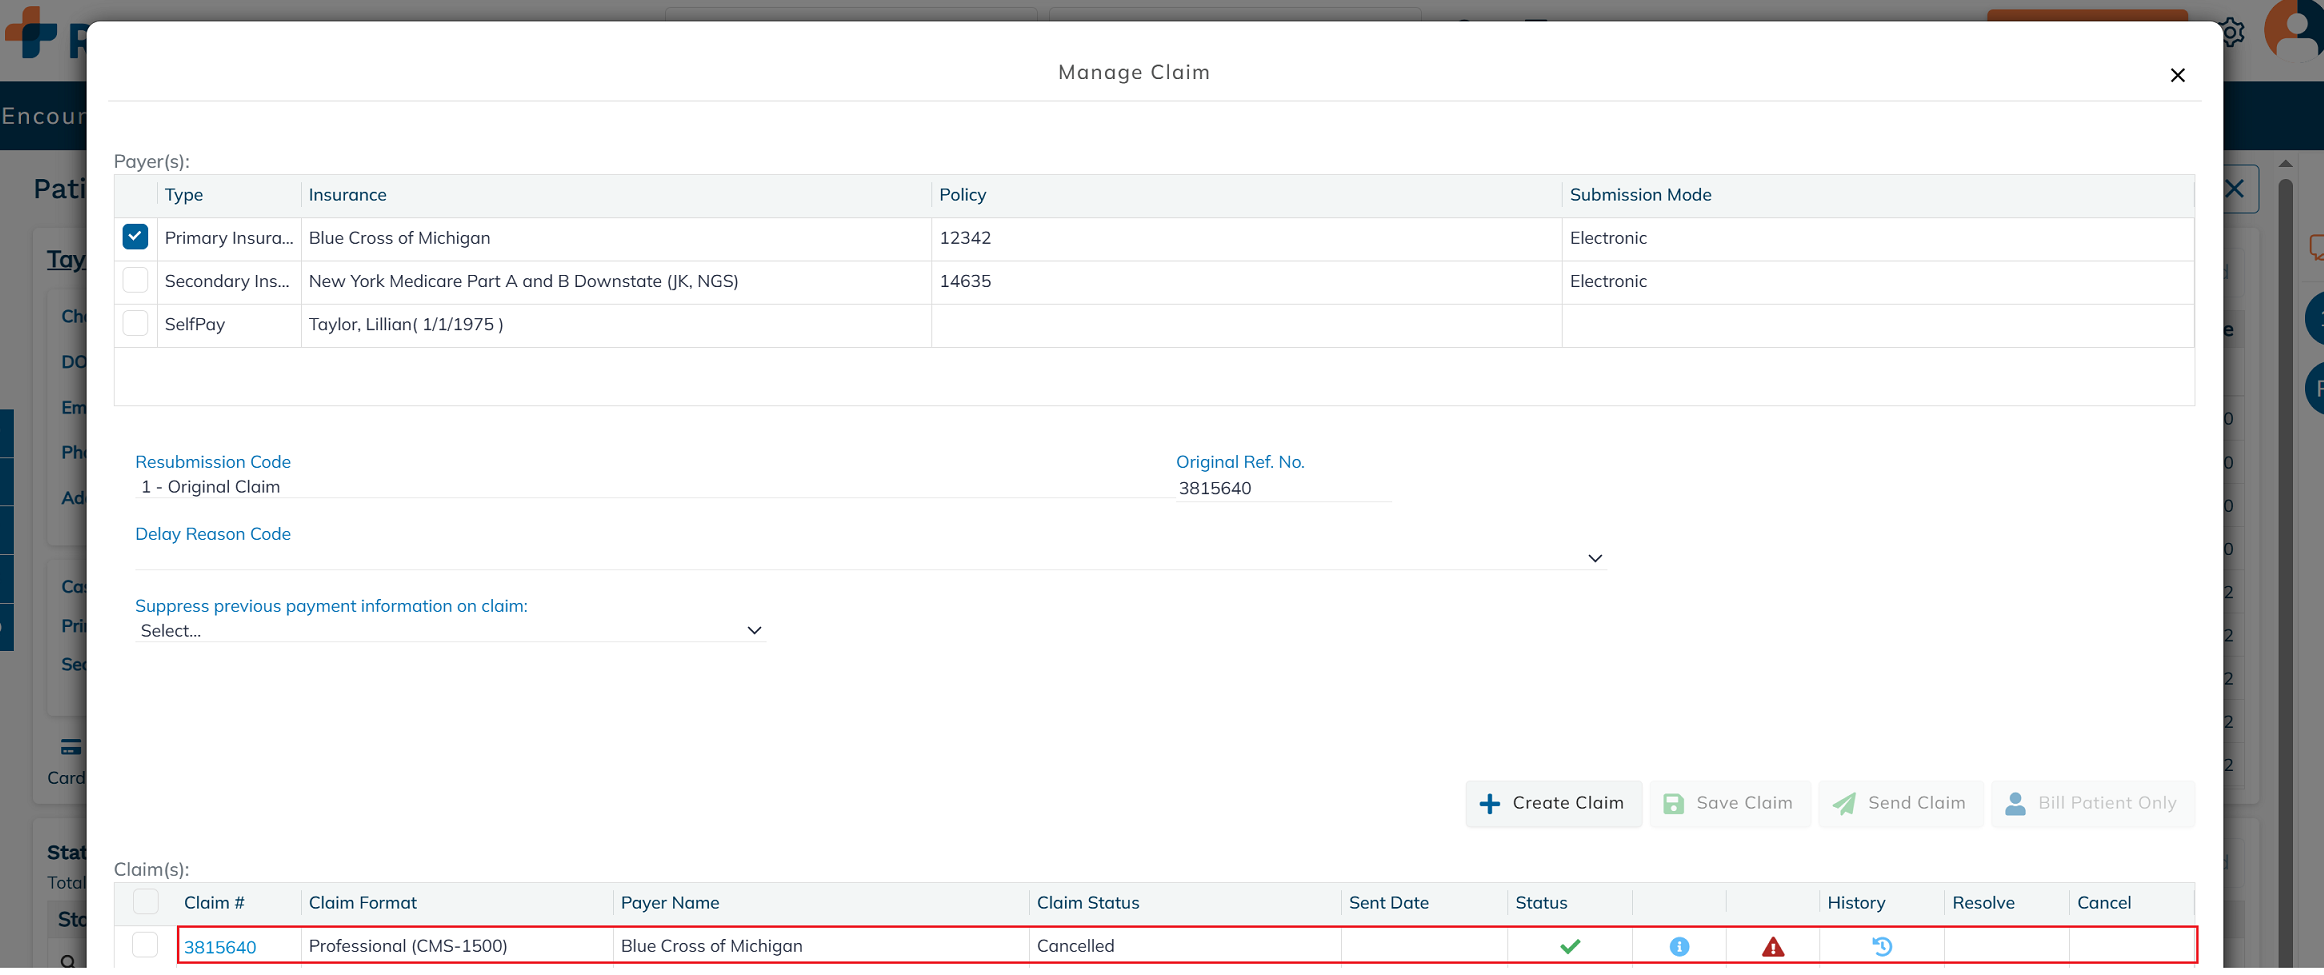Viewport: 2324px width, 975px height.
Task: Expand the Delay Reason Code dropdown
Action: [x=1594, y=558]
